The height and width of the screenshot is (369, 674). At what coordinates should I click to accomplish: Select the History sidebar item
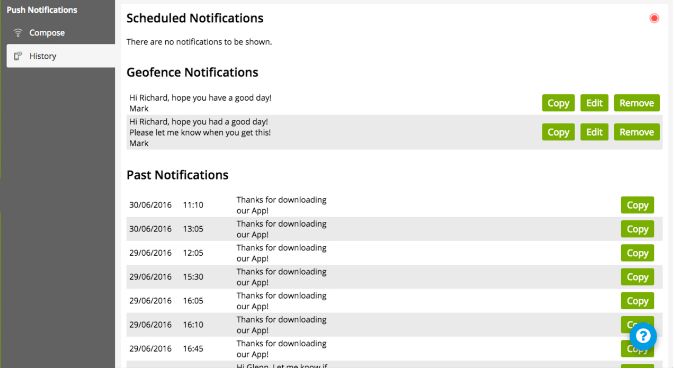[61, 56]
